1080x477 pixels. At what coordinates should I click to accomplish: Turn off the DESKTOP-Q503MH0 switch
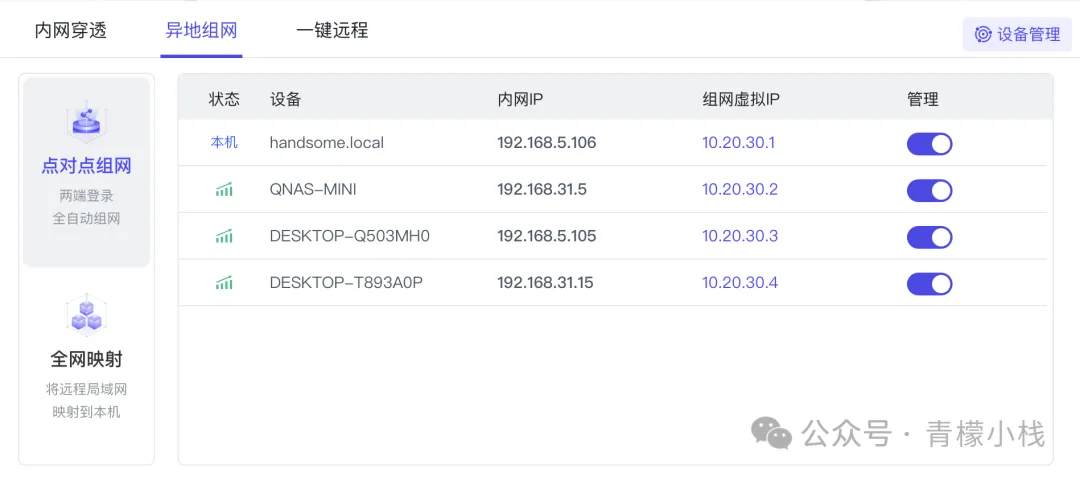pos(929,238)
